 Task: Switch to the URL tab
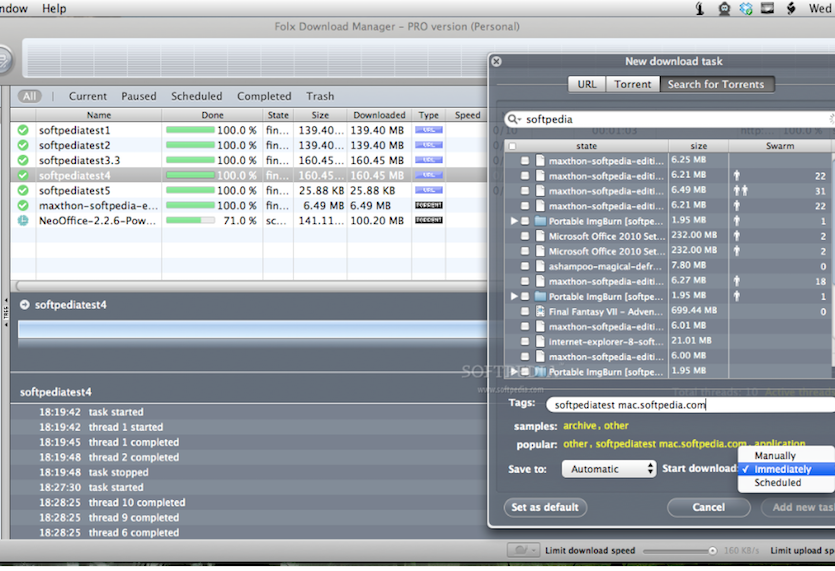point(587,84)
